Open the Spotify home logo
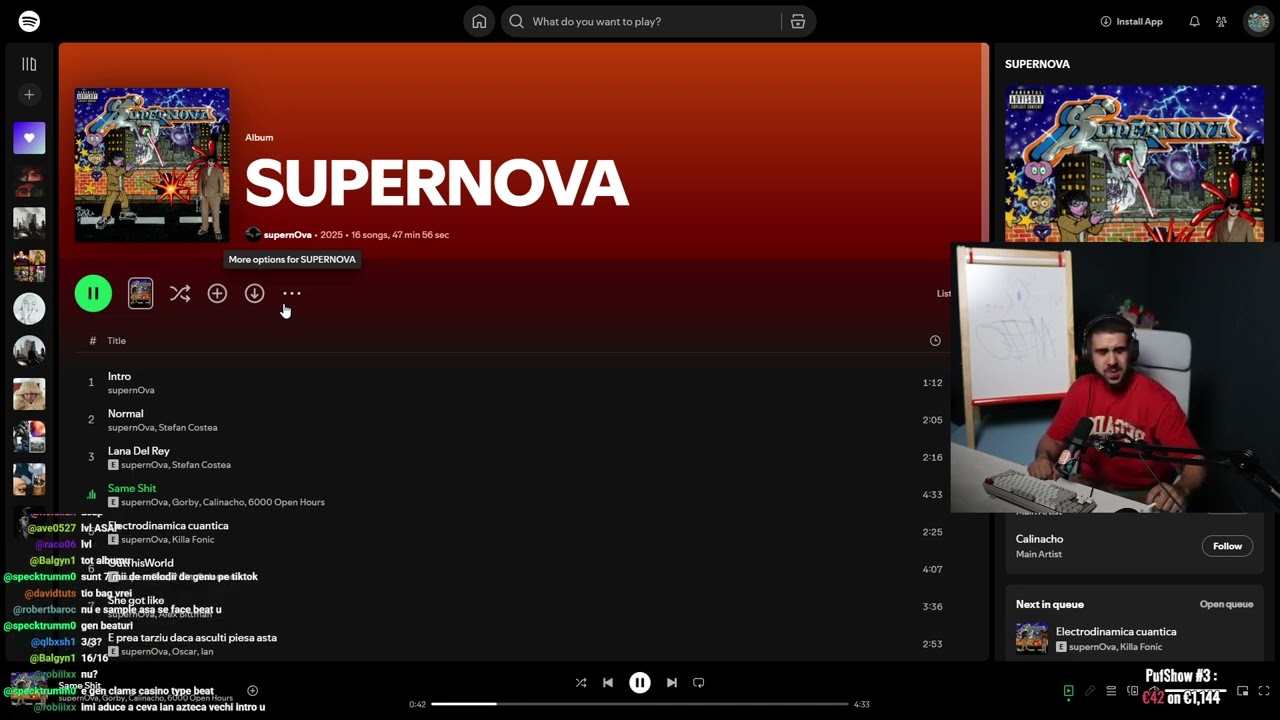The image size is (1280, 720). coord(29,21)
